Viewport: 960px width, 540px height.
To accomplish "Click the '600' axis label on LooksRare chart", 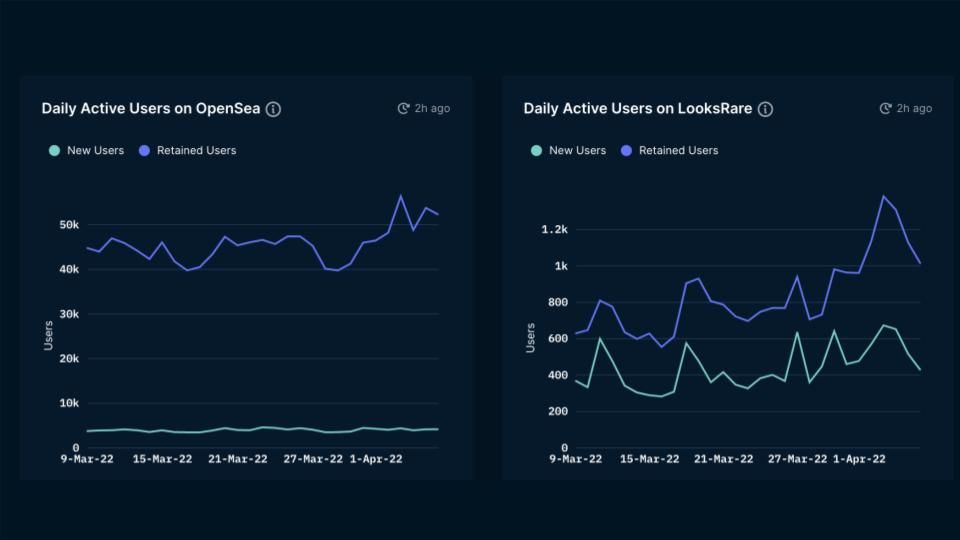I will click(x=558, y=339).
